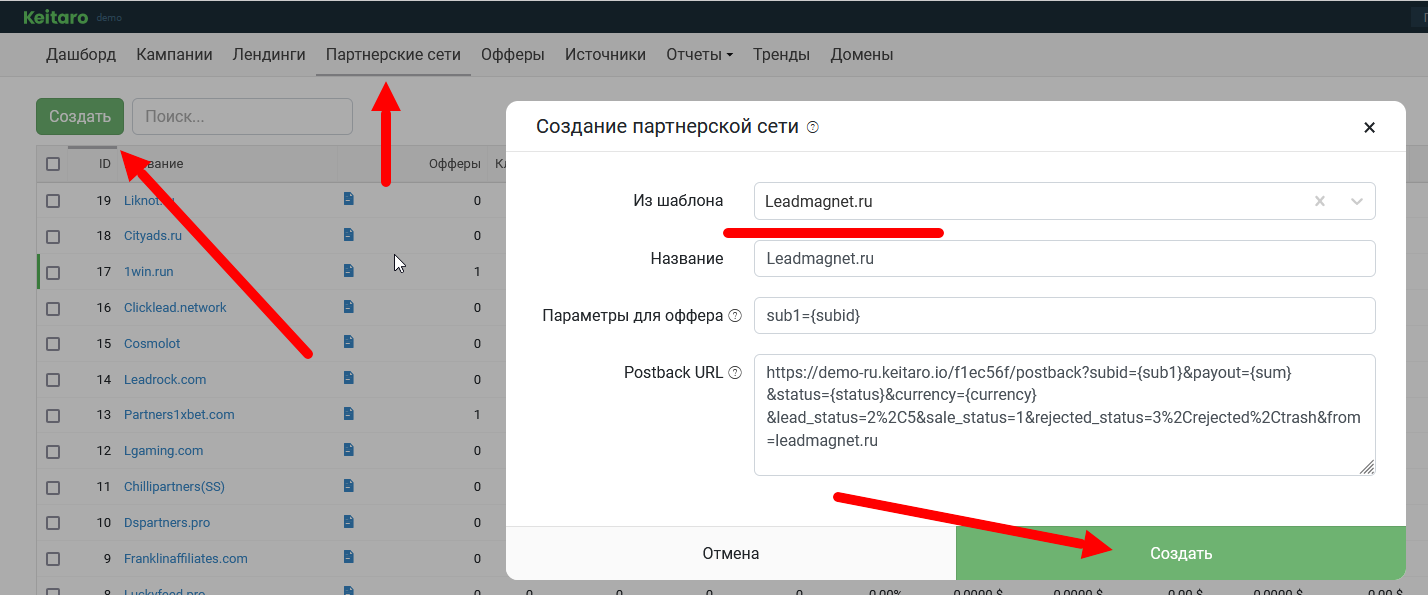
Task: Click the document icon in Liknot row
Action: 349,199
